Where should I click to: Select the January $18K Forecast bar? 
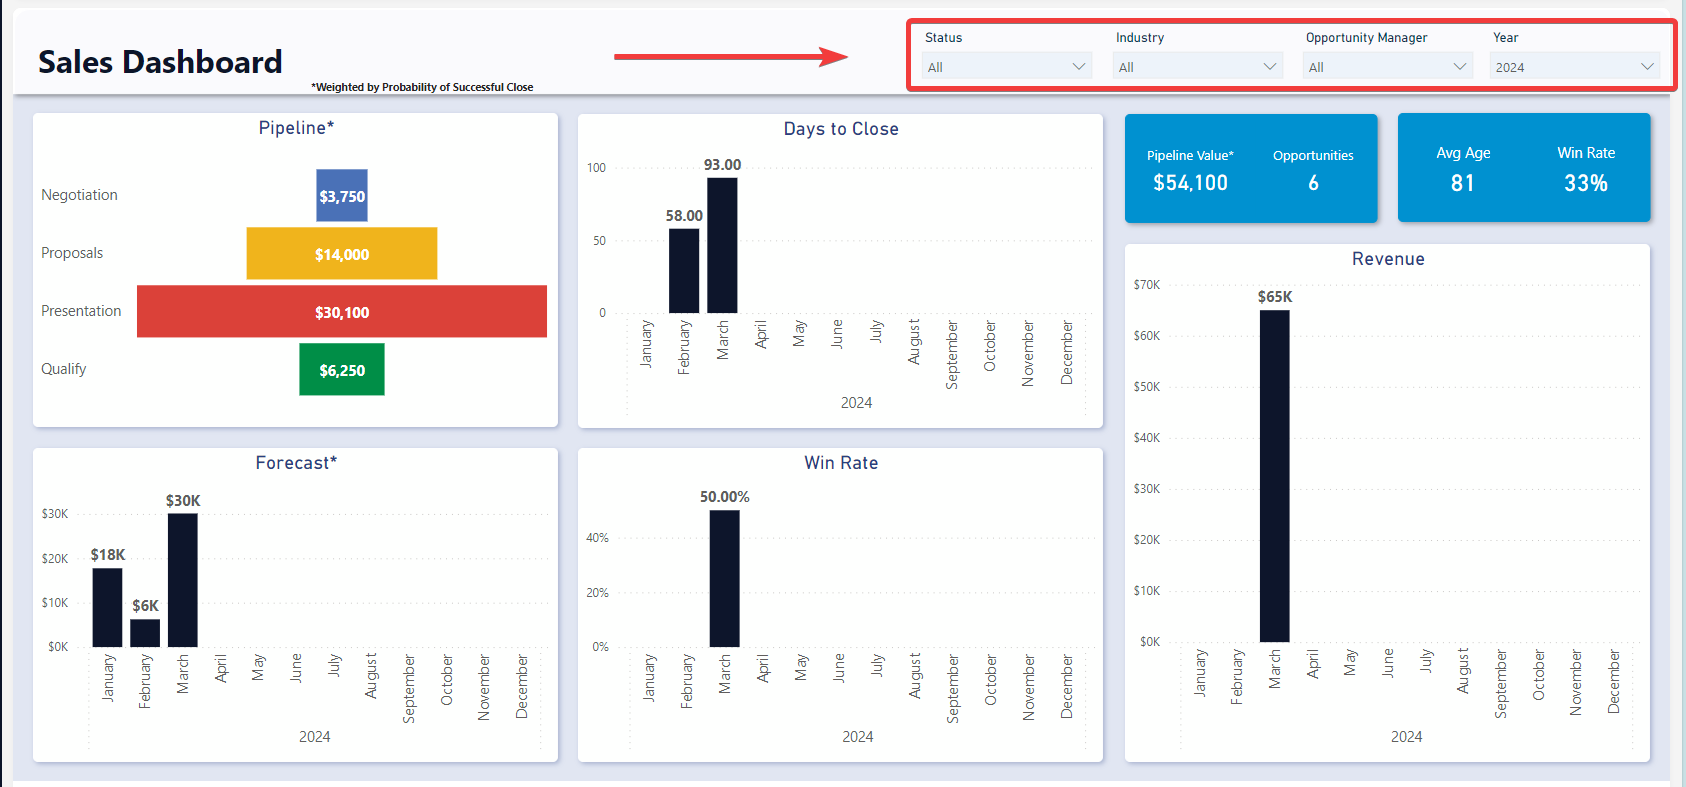(107, 608)
